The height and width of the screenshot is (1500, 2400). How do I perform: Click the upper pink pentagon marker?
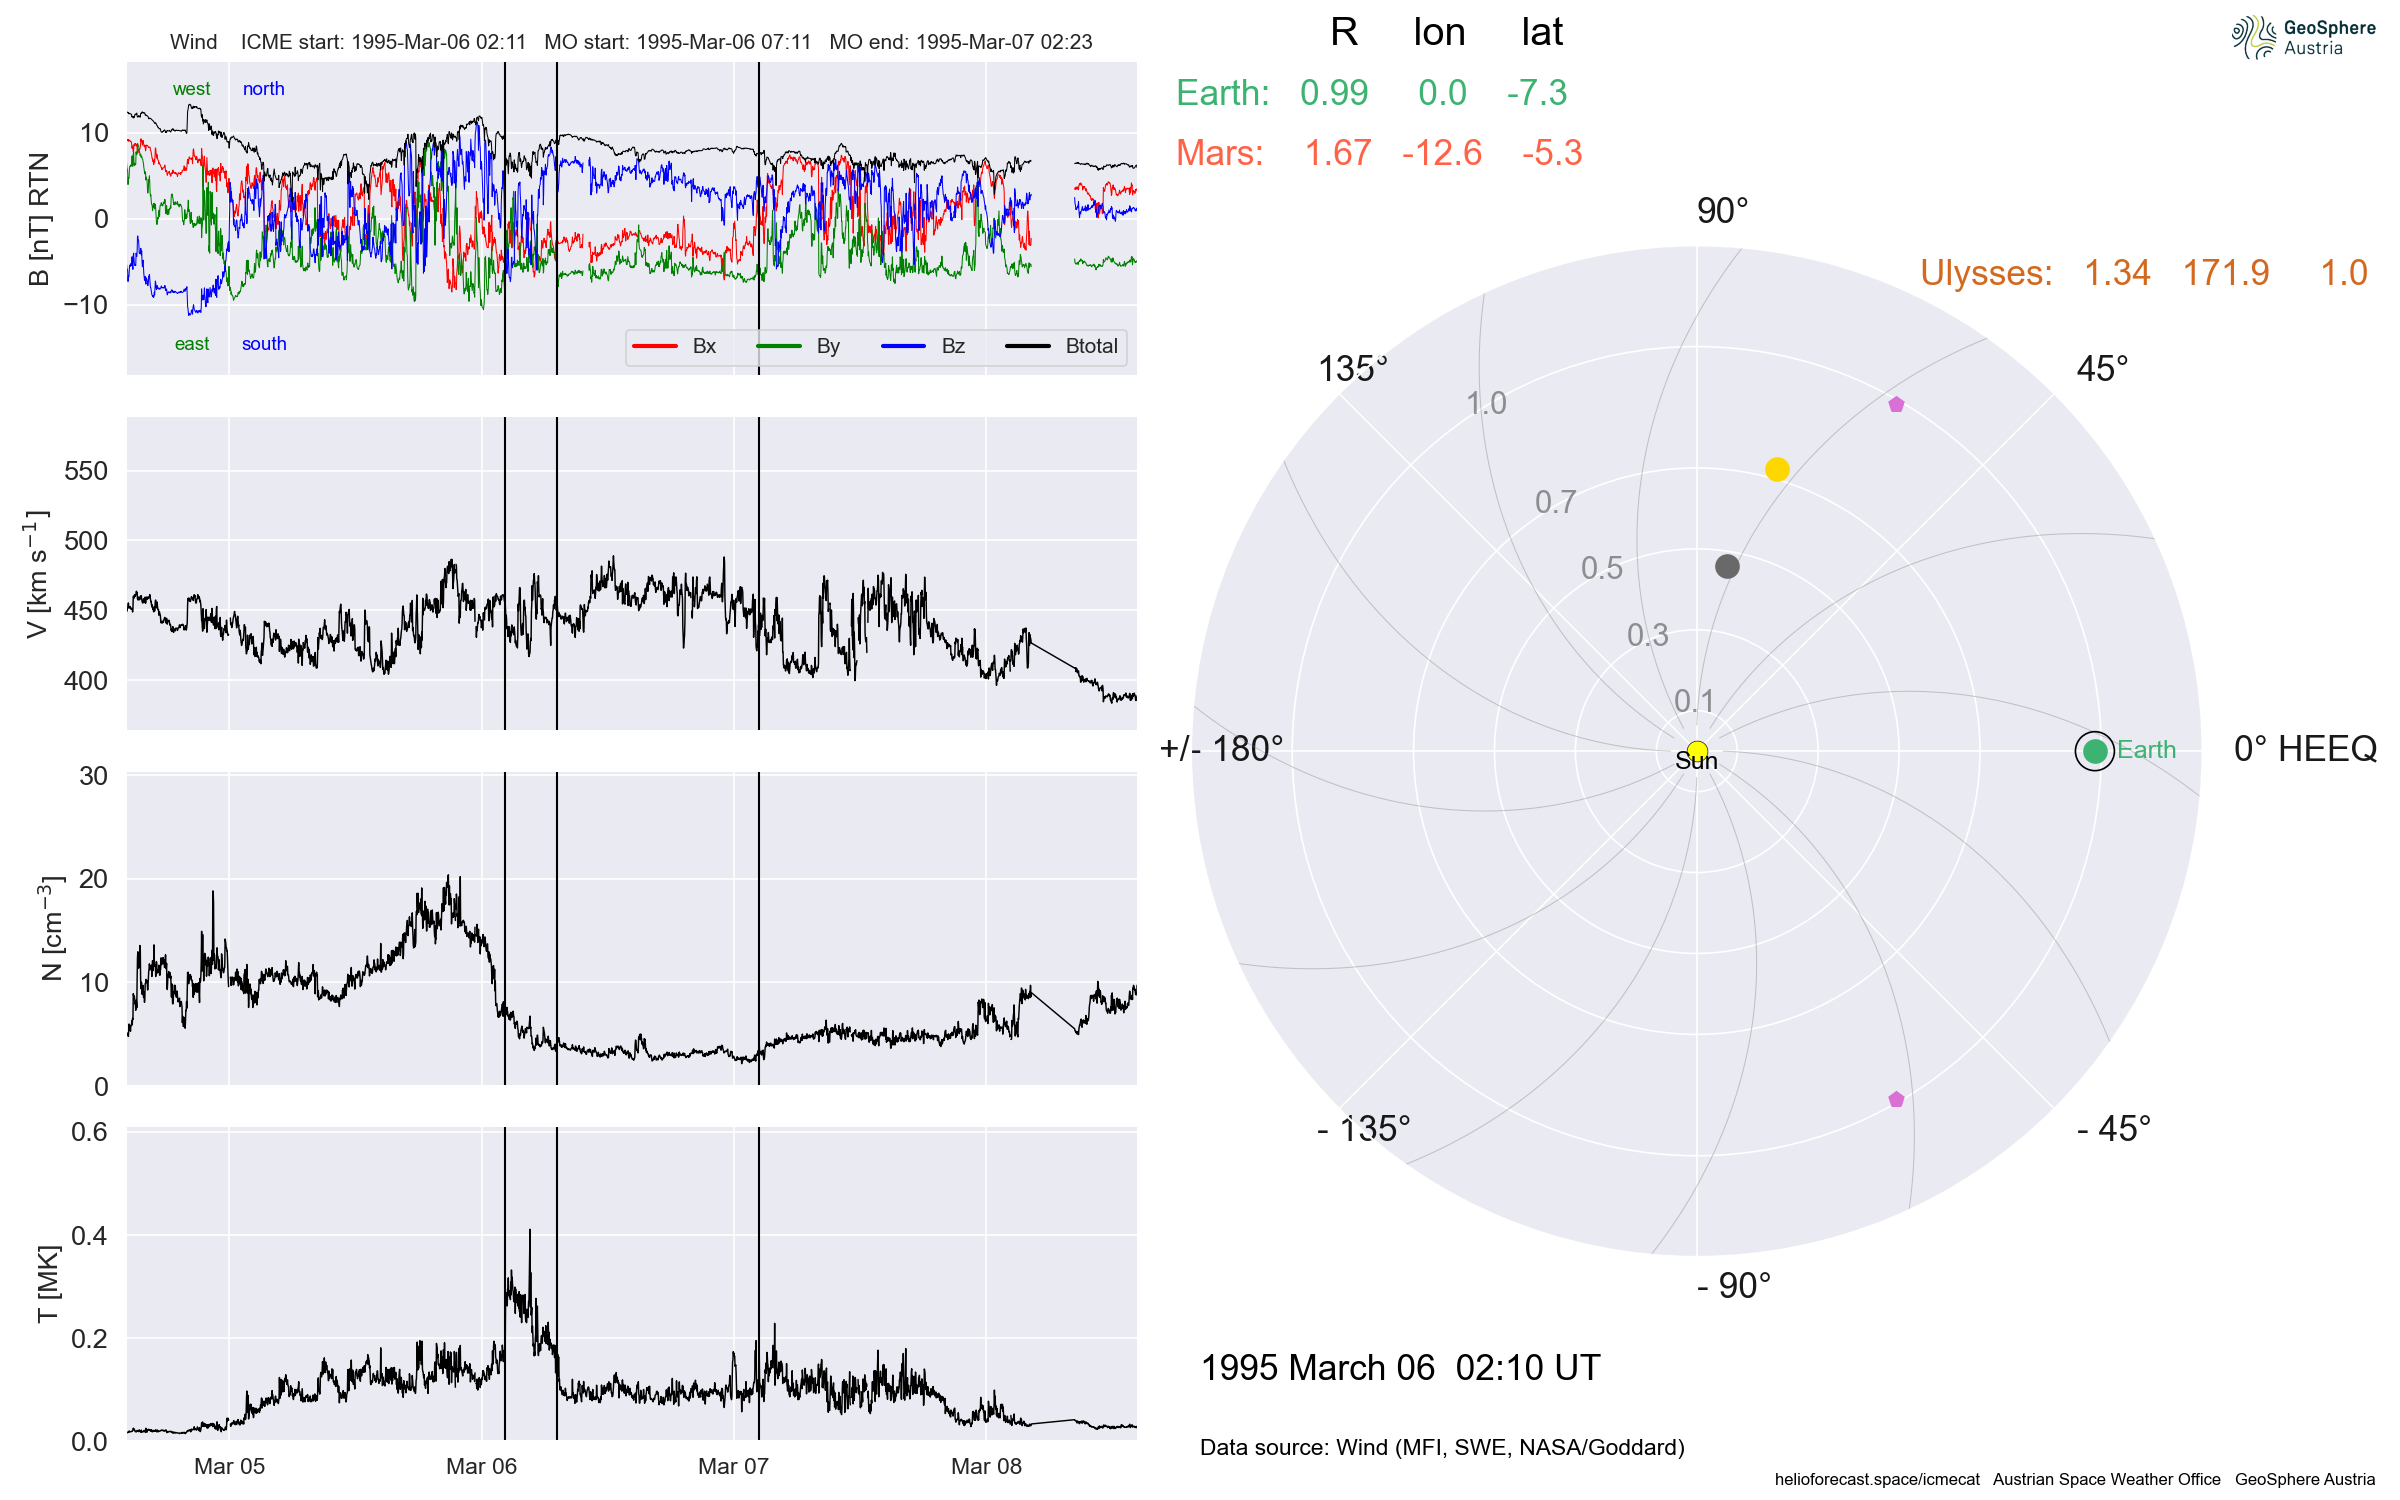(x=1896, y=405)
